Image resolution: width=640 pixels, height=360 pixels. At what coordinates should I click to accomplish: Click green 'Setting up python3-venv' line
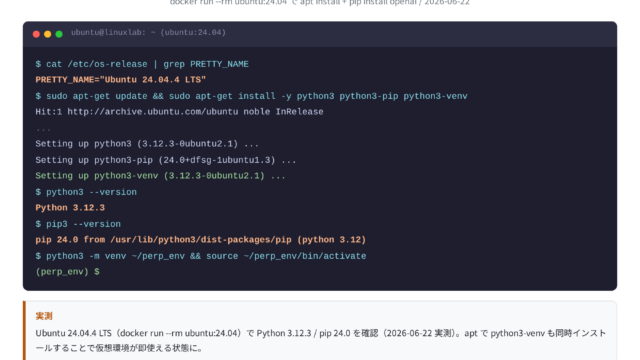tap(160, 176)
